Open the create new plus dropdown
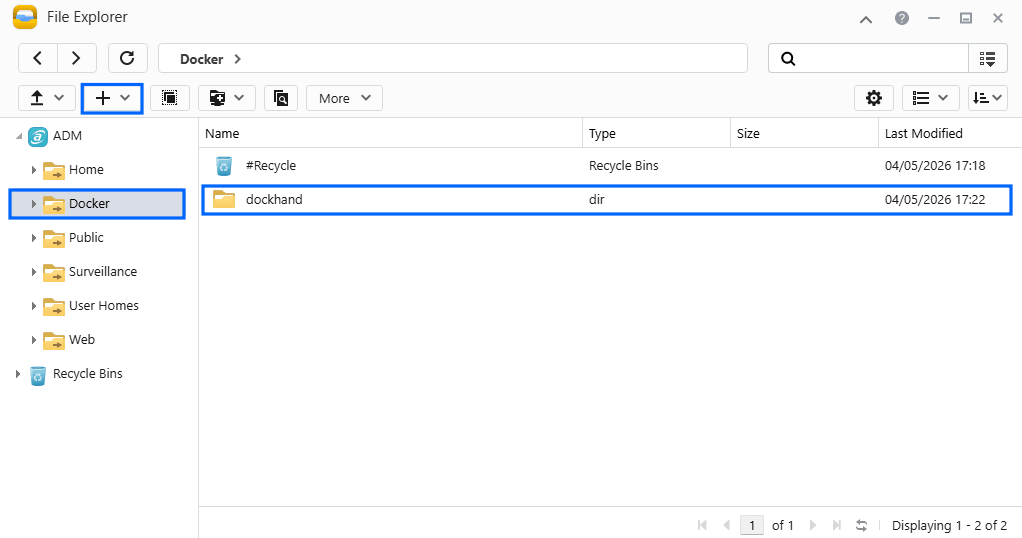1022x538 pixels. tap(112, 98)
